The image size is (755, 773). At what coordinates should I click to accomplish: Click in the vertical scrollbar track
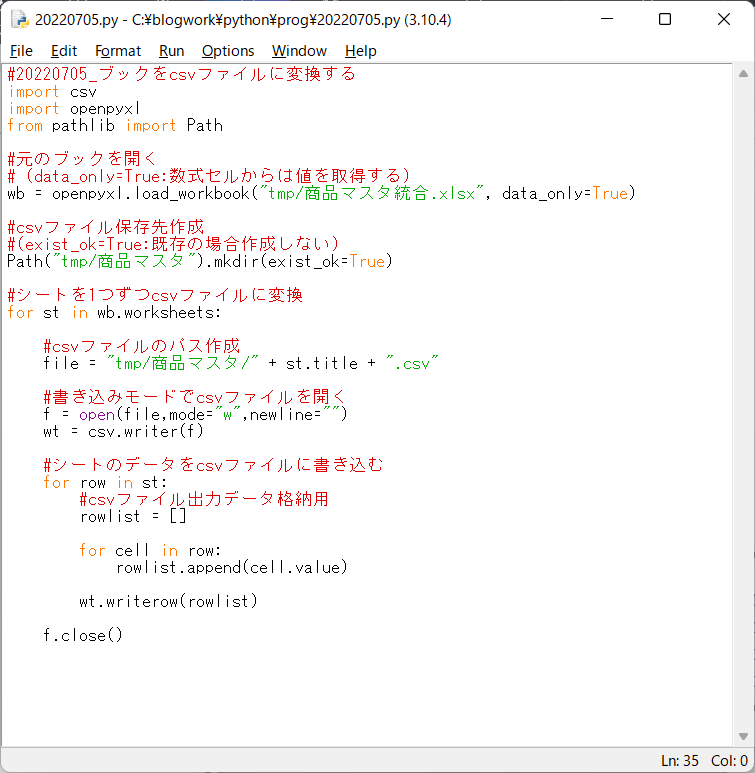744,404
